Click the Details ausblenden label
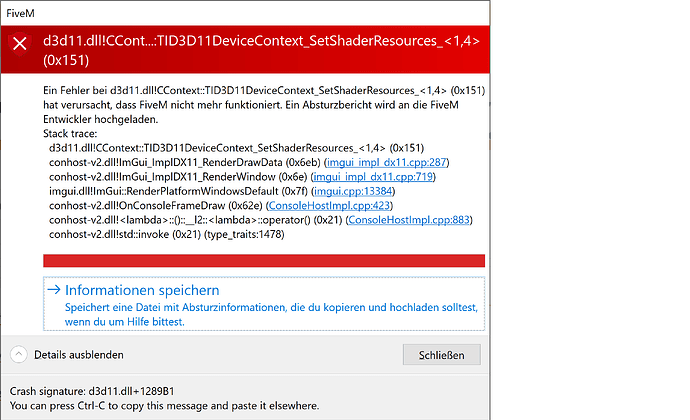Screen dimensions: 690x420 (x=79, y=355)
